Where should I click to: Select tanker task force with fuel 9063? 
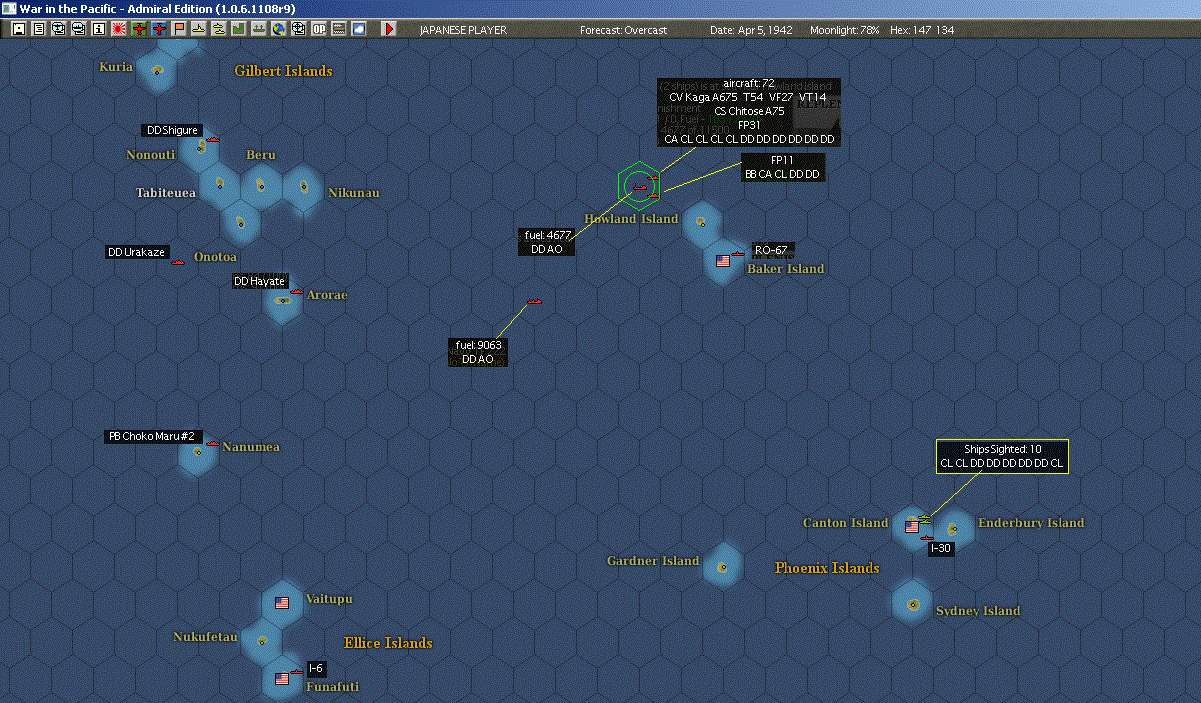[534, 301]
